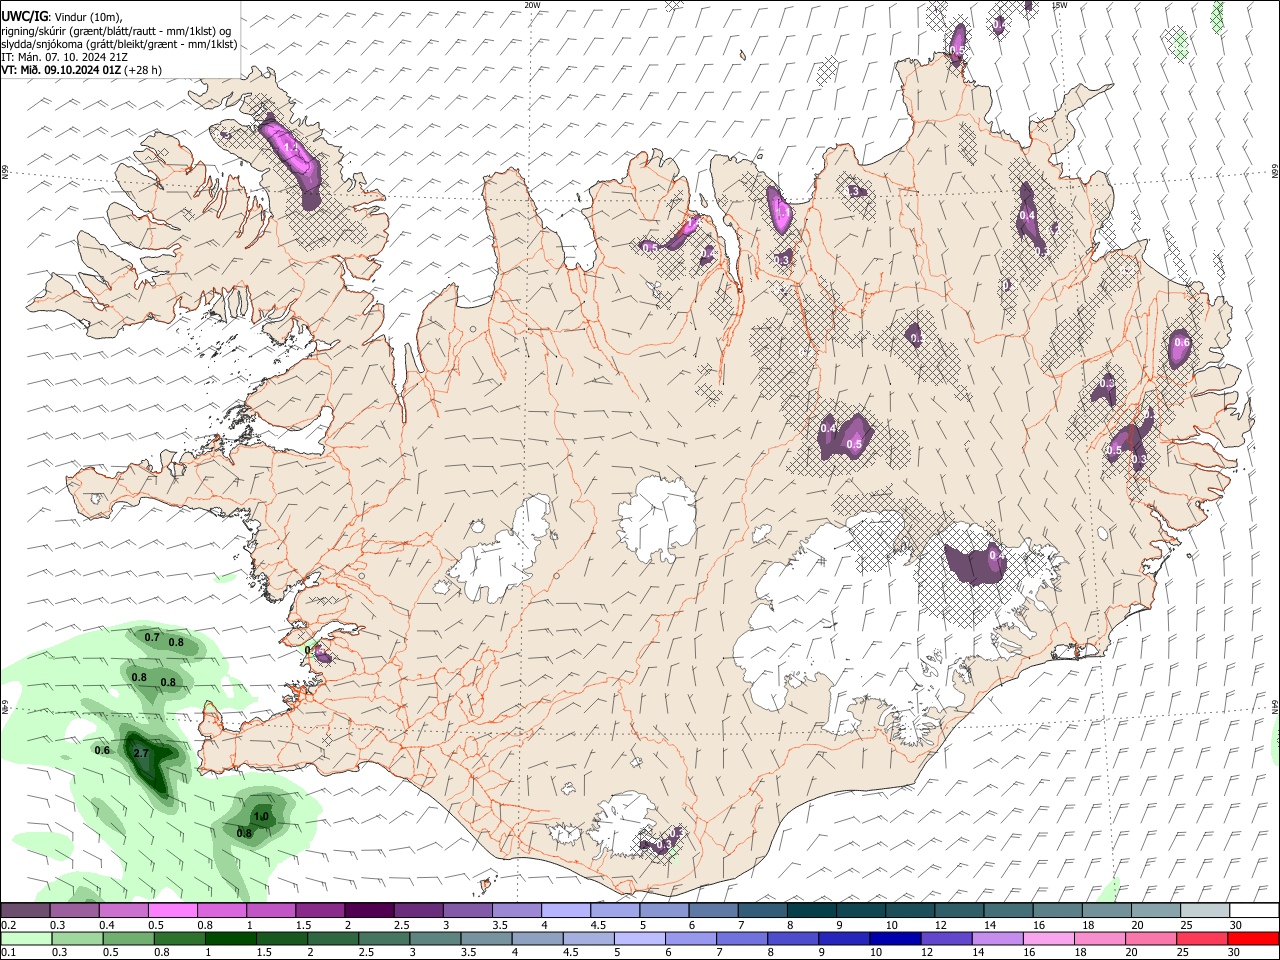Click the 64N latitude label on right edge

click(x=1274, y=705)
